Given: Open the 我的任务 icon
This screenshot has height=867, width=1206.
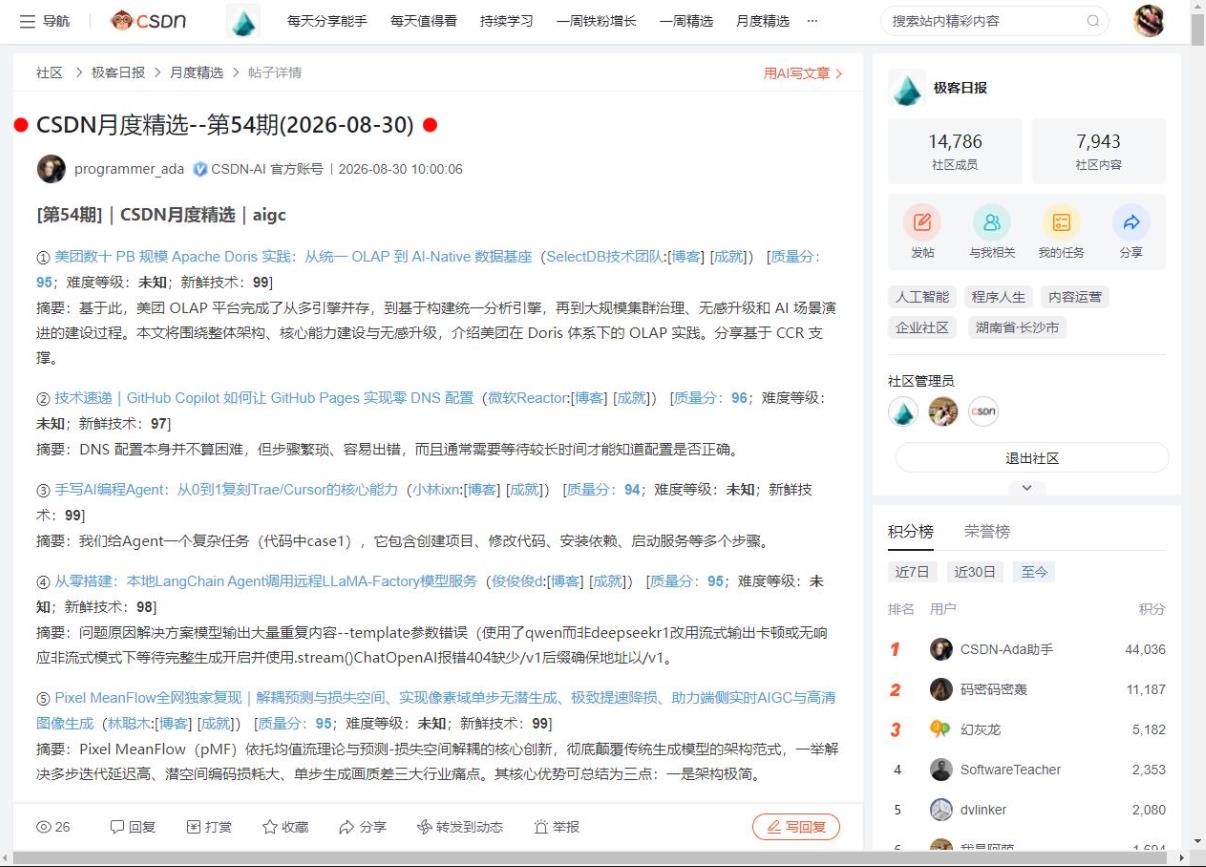Looking at the screenshot, I should [x=1061, y=222].
